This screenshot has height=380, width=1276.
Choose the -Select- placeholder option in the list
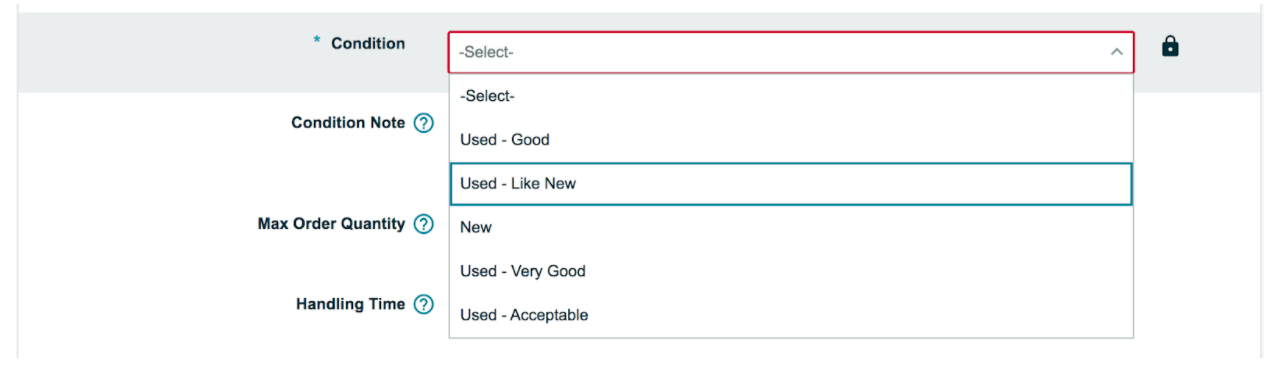791,96
